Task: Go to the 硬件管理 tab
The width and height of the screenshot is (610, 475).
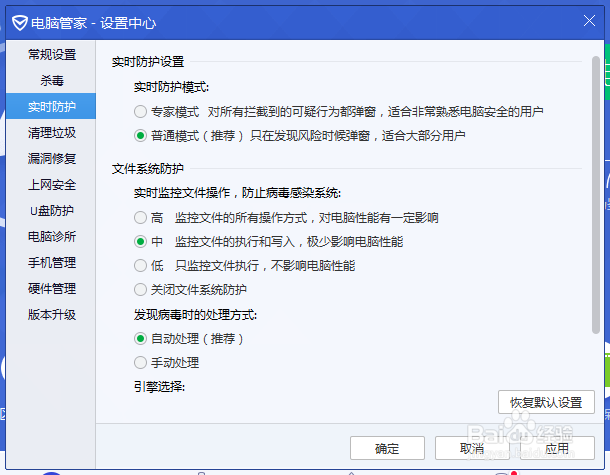Action: (52, 289)
